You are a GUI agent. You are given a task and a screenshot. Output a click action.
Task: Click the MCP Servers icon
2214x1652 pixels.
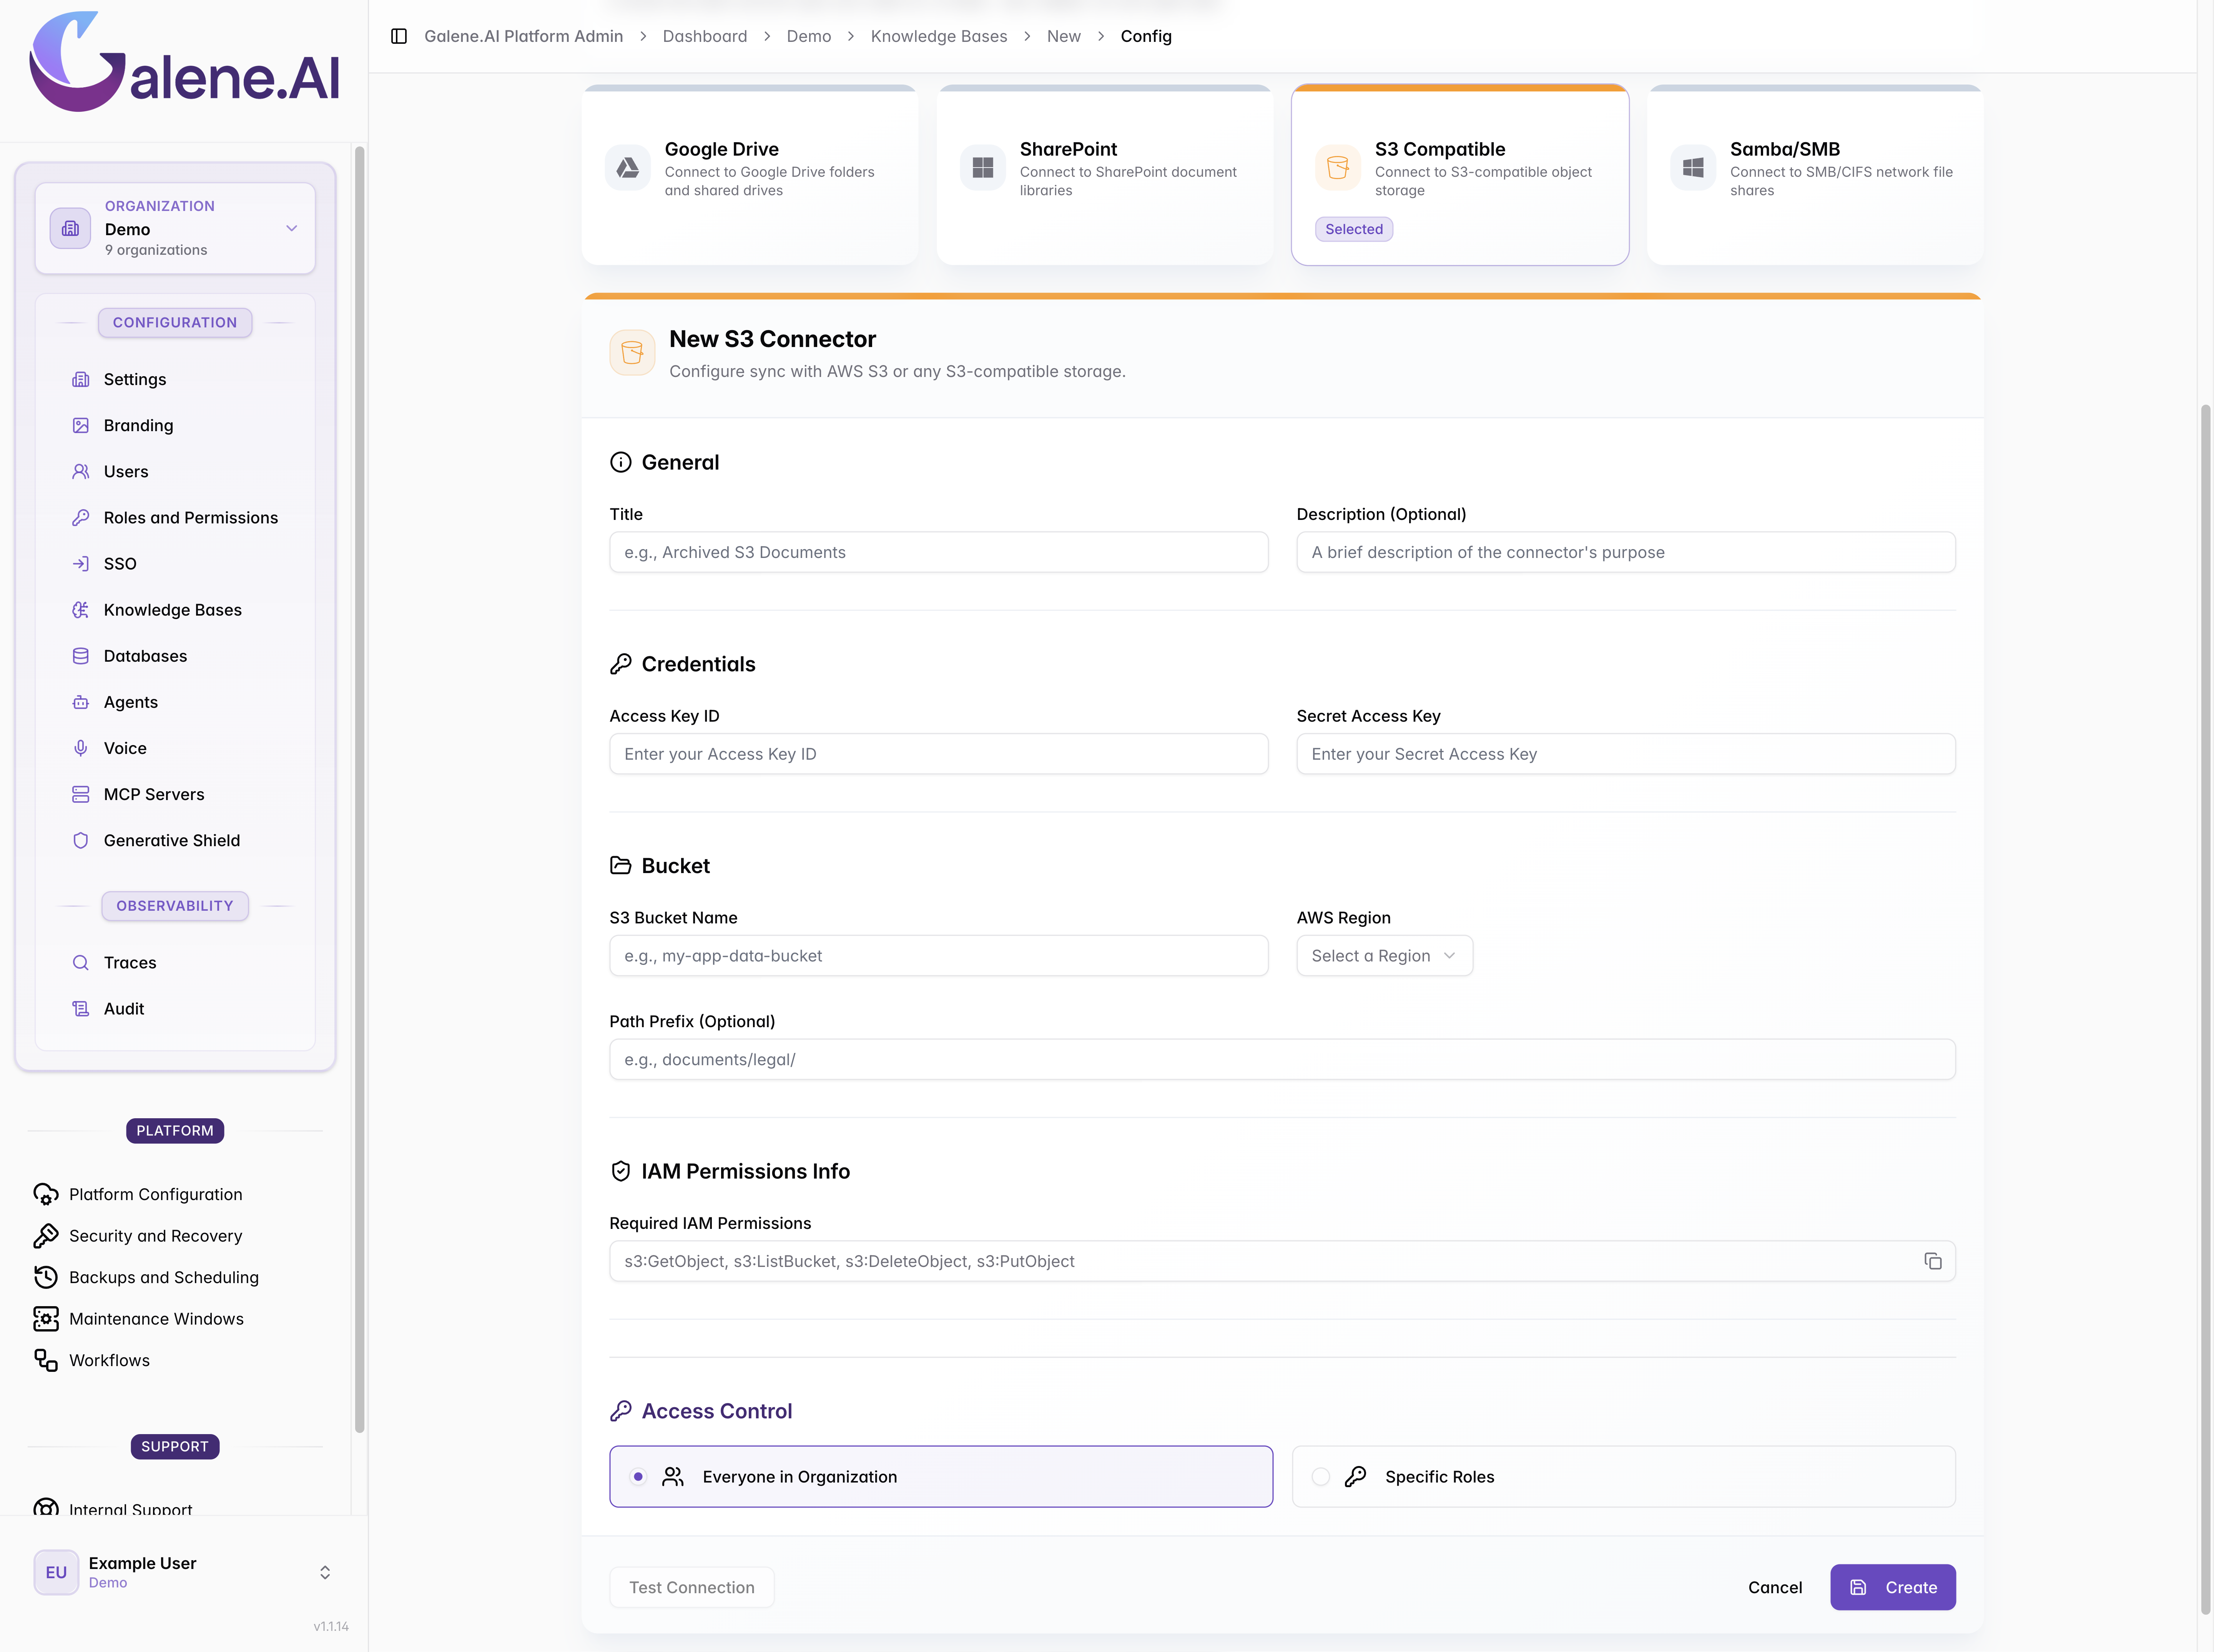pyautogui.click(x=81, y=794)
